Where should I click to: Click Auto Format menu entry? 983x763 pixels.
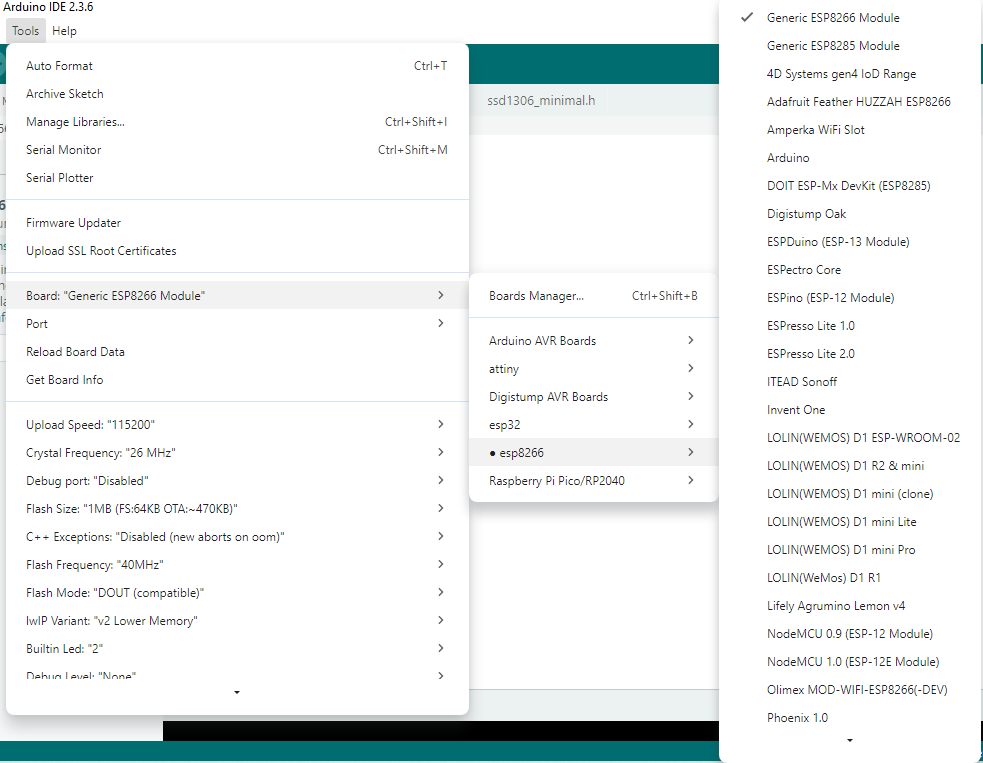[236, 66]
